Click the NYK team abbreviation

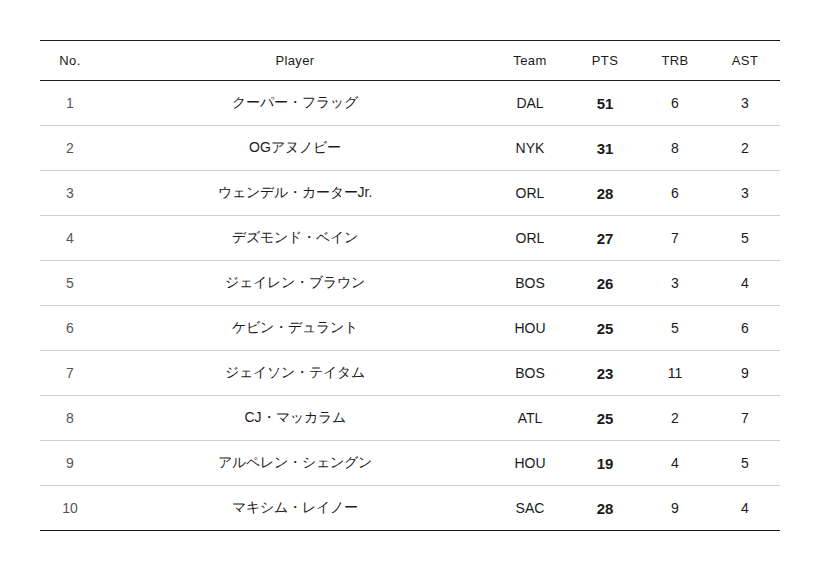point(530,148)
